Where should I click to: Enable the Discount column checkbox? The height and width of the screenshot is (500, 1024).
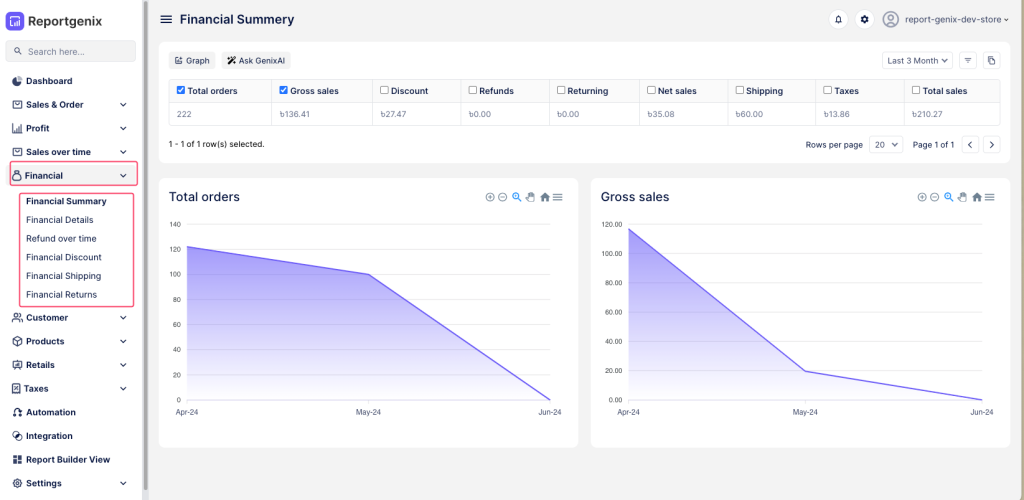[384, 90]
